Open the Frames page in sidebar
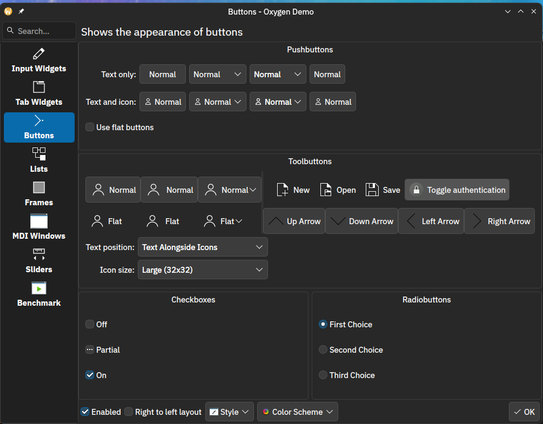543x424 pixels. 39,194
